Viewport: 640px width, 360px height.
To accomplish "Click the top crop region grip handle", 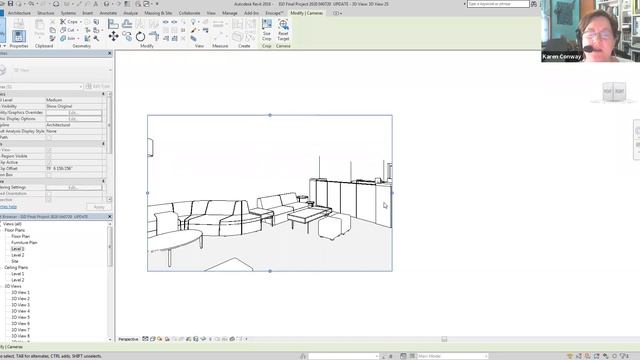I will click(x=270, y=115).
